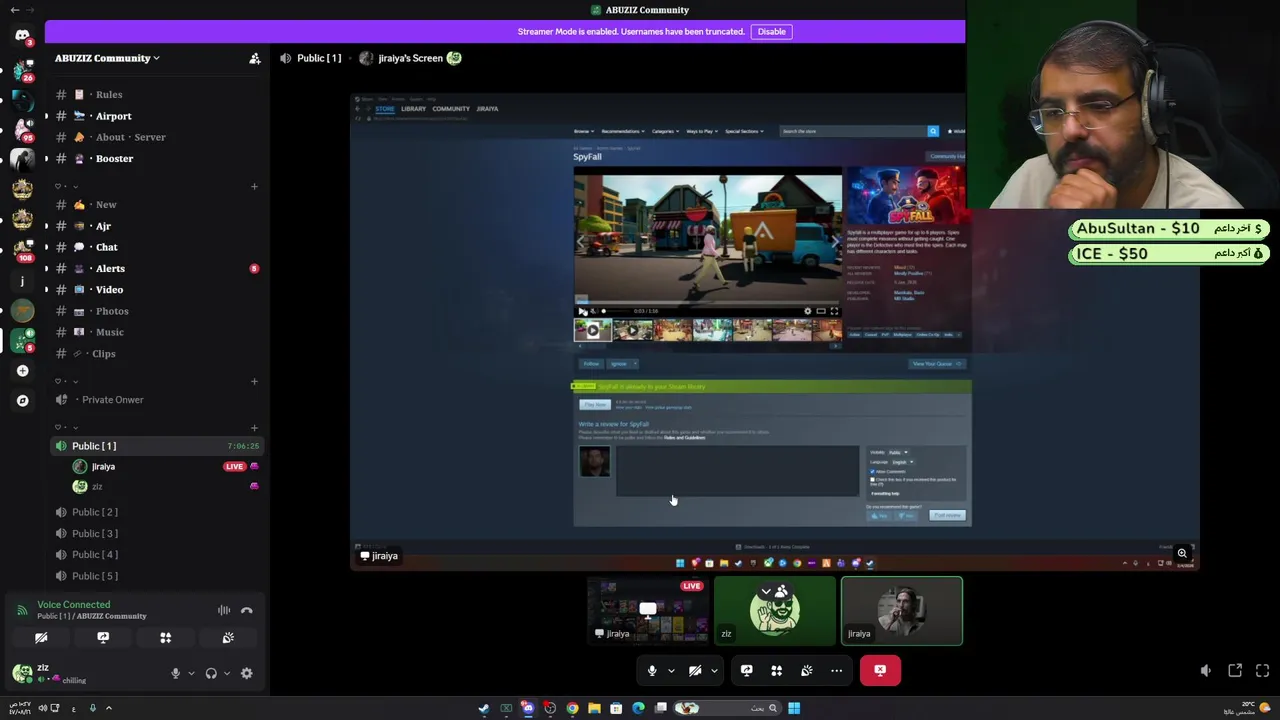Share screen from the call controls
The width and height of the screenshot is (1280, 720).
click(746, 670)
